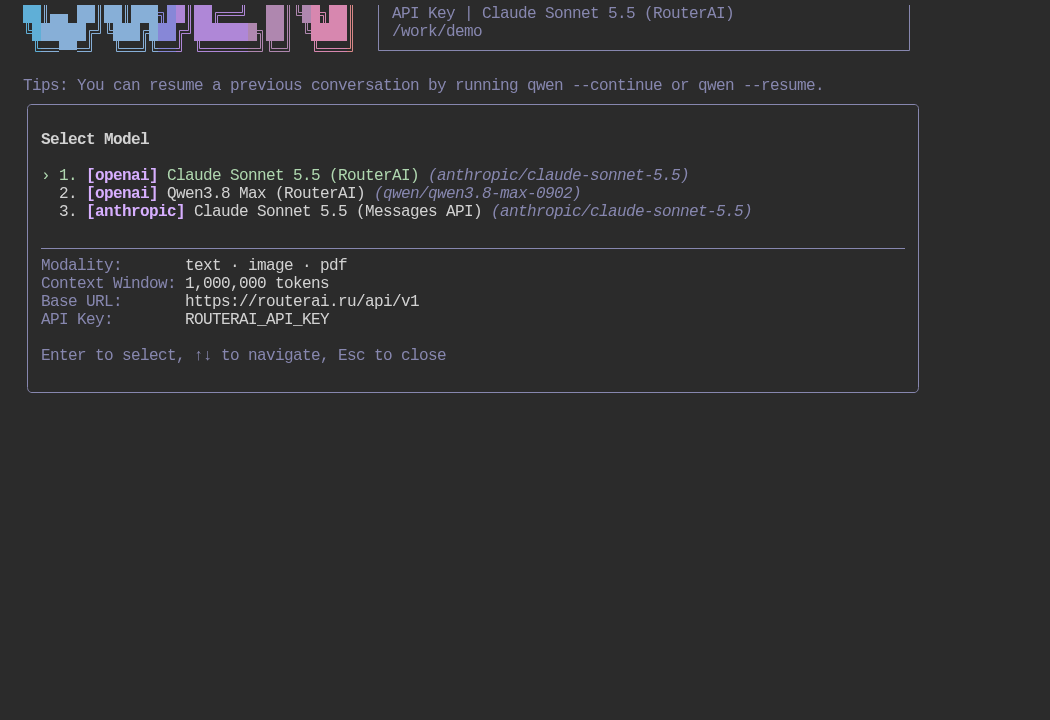Choose Qwen3.8 Max (RouterAI) in the model list
This screenshot has width=1050, height=720.
[x=319, y=193]
